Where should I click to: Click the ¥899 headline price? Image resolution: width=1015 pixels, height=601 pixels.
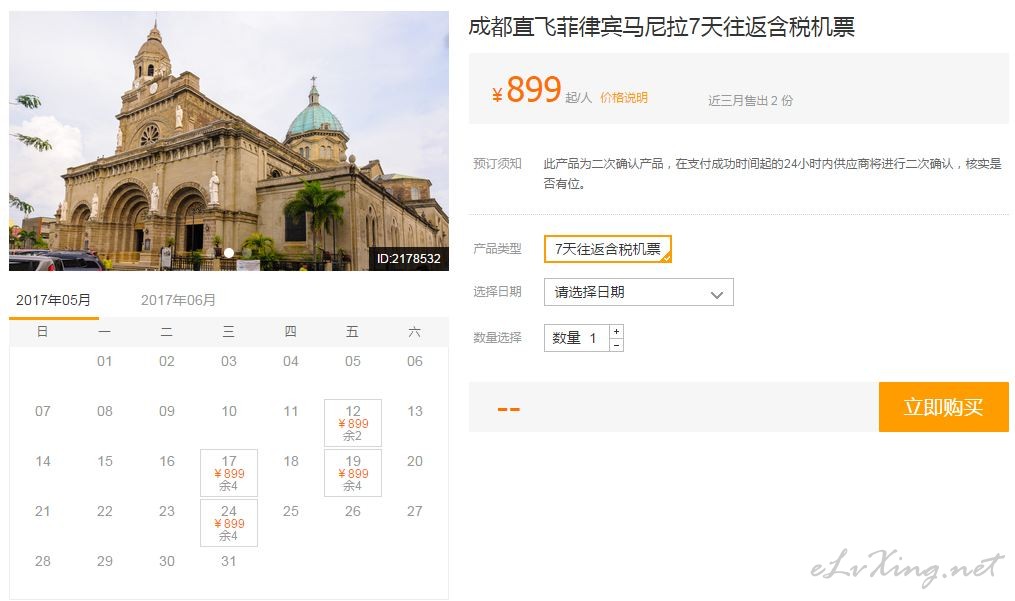526,89
